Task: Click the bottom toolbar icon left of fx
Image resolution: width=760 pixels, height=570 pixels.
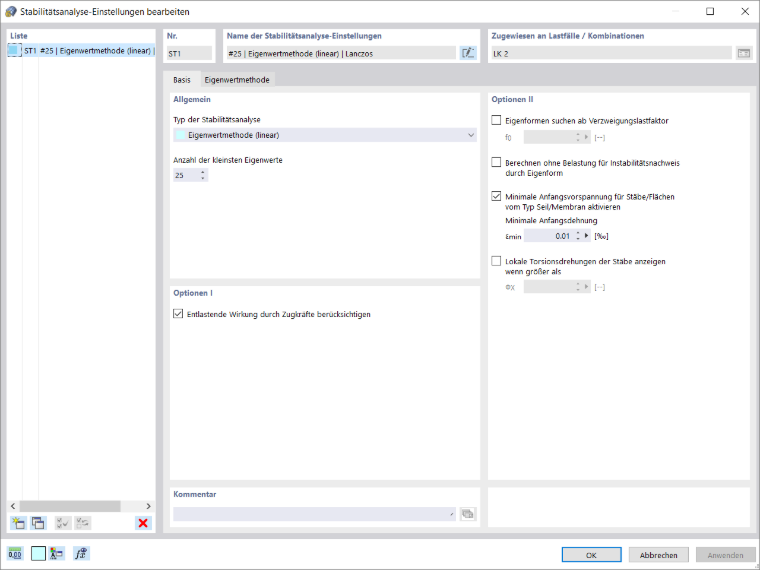Action: pyautogui.click(x=57, y=554)
